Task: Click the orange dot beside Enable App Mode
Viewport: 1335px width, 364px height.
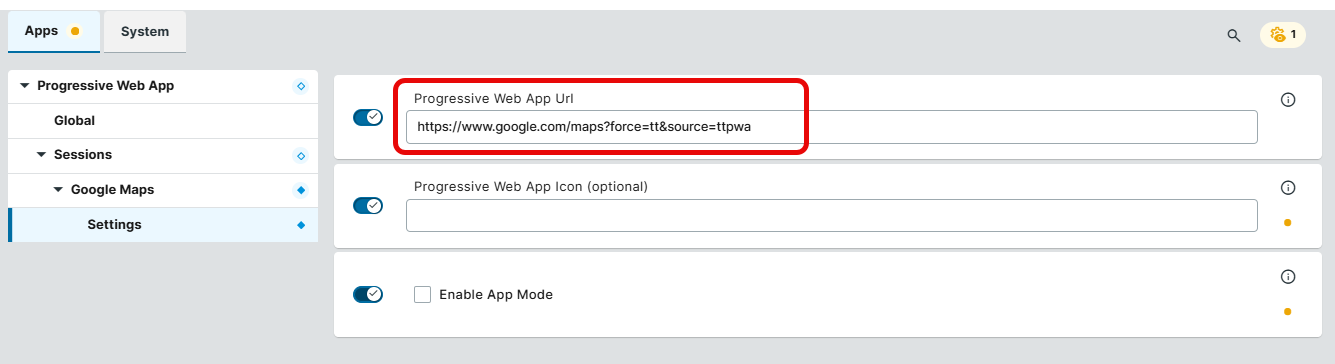Action: coord(1287,311)
